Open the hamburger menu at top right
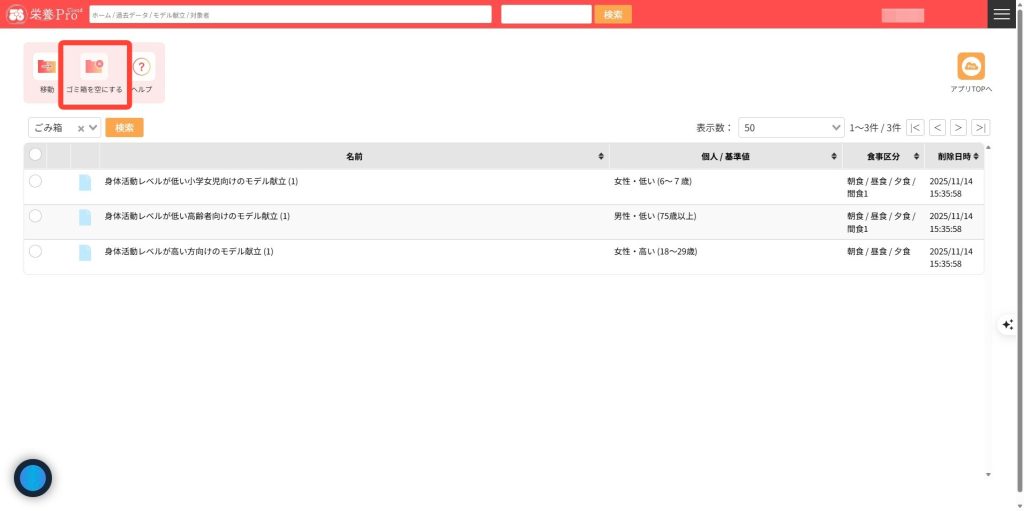This screenshot has width=1024, height=511. tap(1001, 14)
